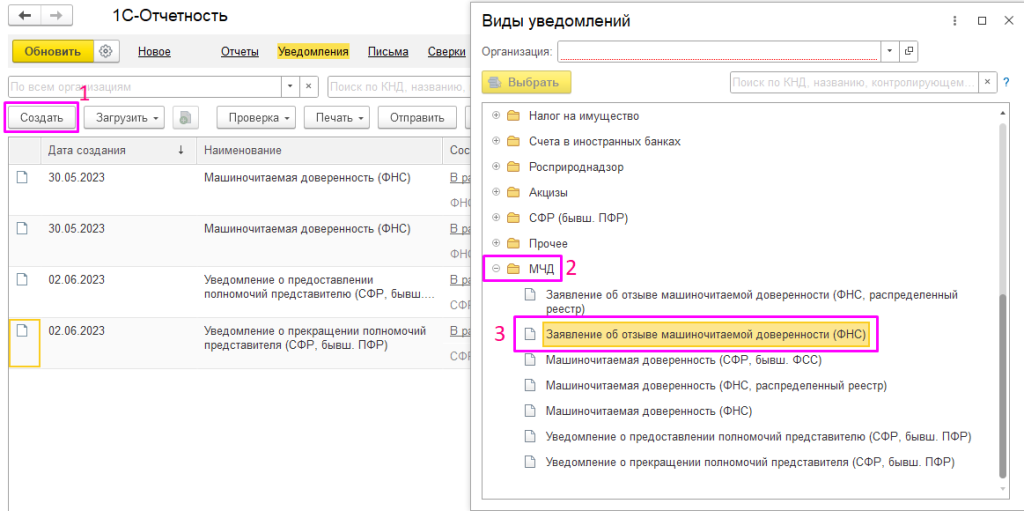The width and height of the screenshot is (1024, 511).
Task: Clear the notification types search field
Action: click(988, 82)
